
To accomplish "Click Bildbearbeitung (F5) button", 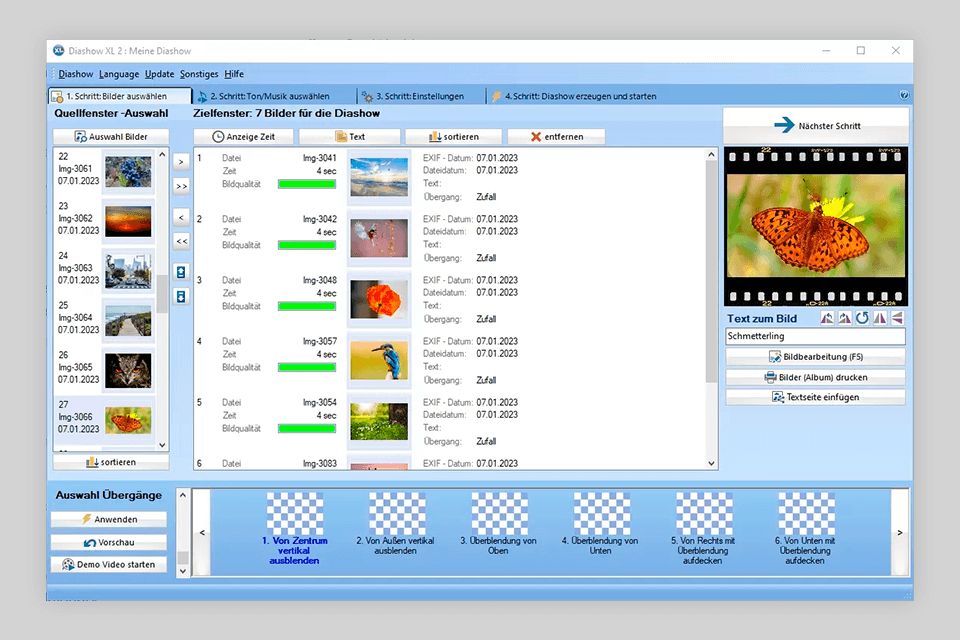I will [x=816, y=356].
